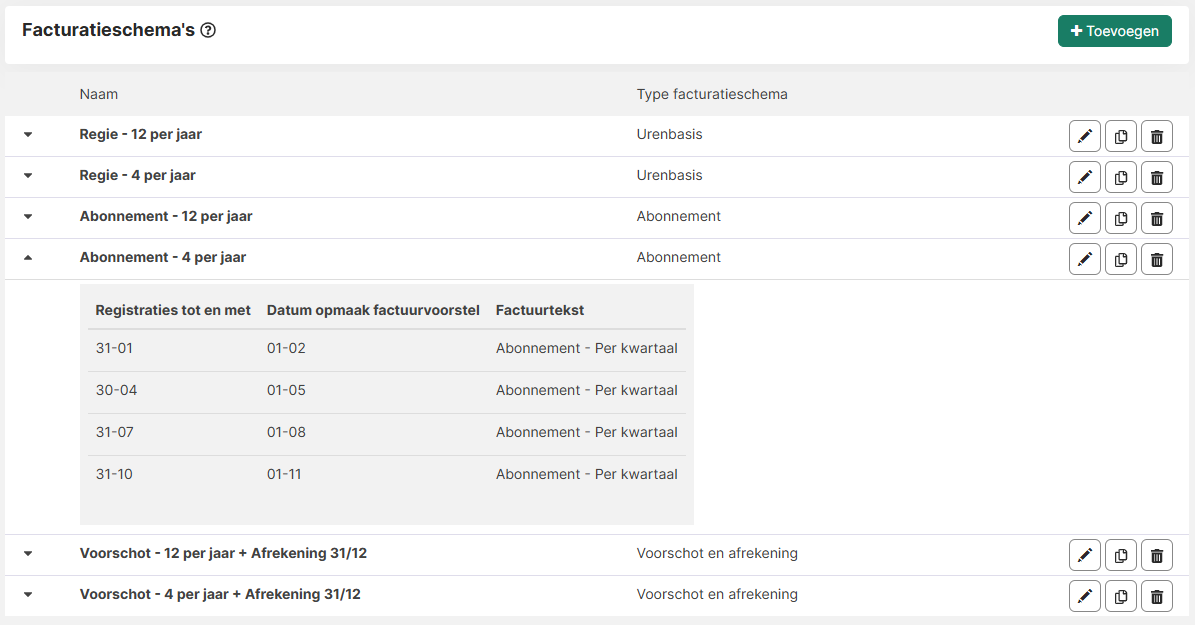Viewport: 1195px width, 625px height.
Task: Collapse the Abonnement - 4 per jaar row
Action: pyautogui.click(x=28, y=258)
